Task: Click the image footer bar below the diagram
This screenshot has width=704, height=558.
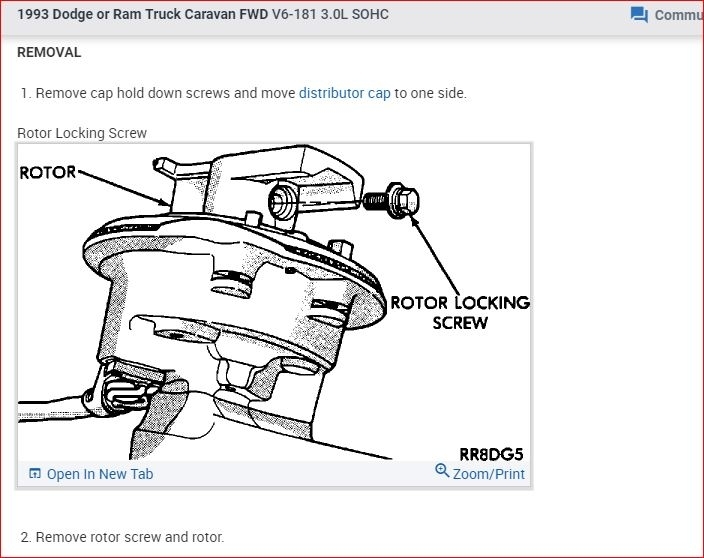Action: click(274, 474)
